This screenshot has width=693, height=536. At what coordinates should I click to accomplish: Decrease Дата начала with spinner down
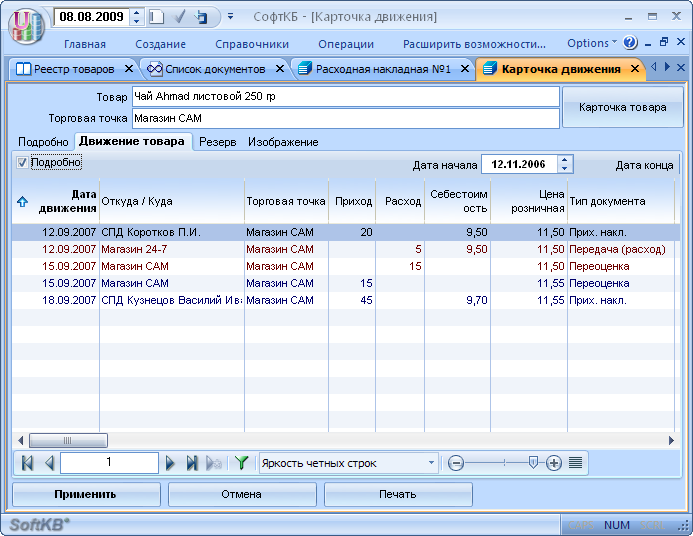(x=564, y=168)
